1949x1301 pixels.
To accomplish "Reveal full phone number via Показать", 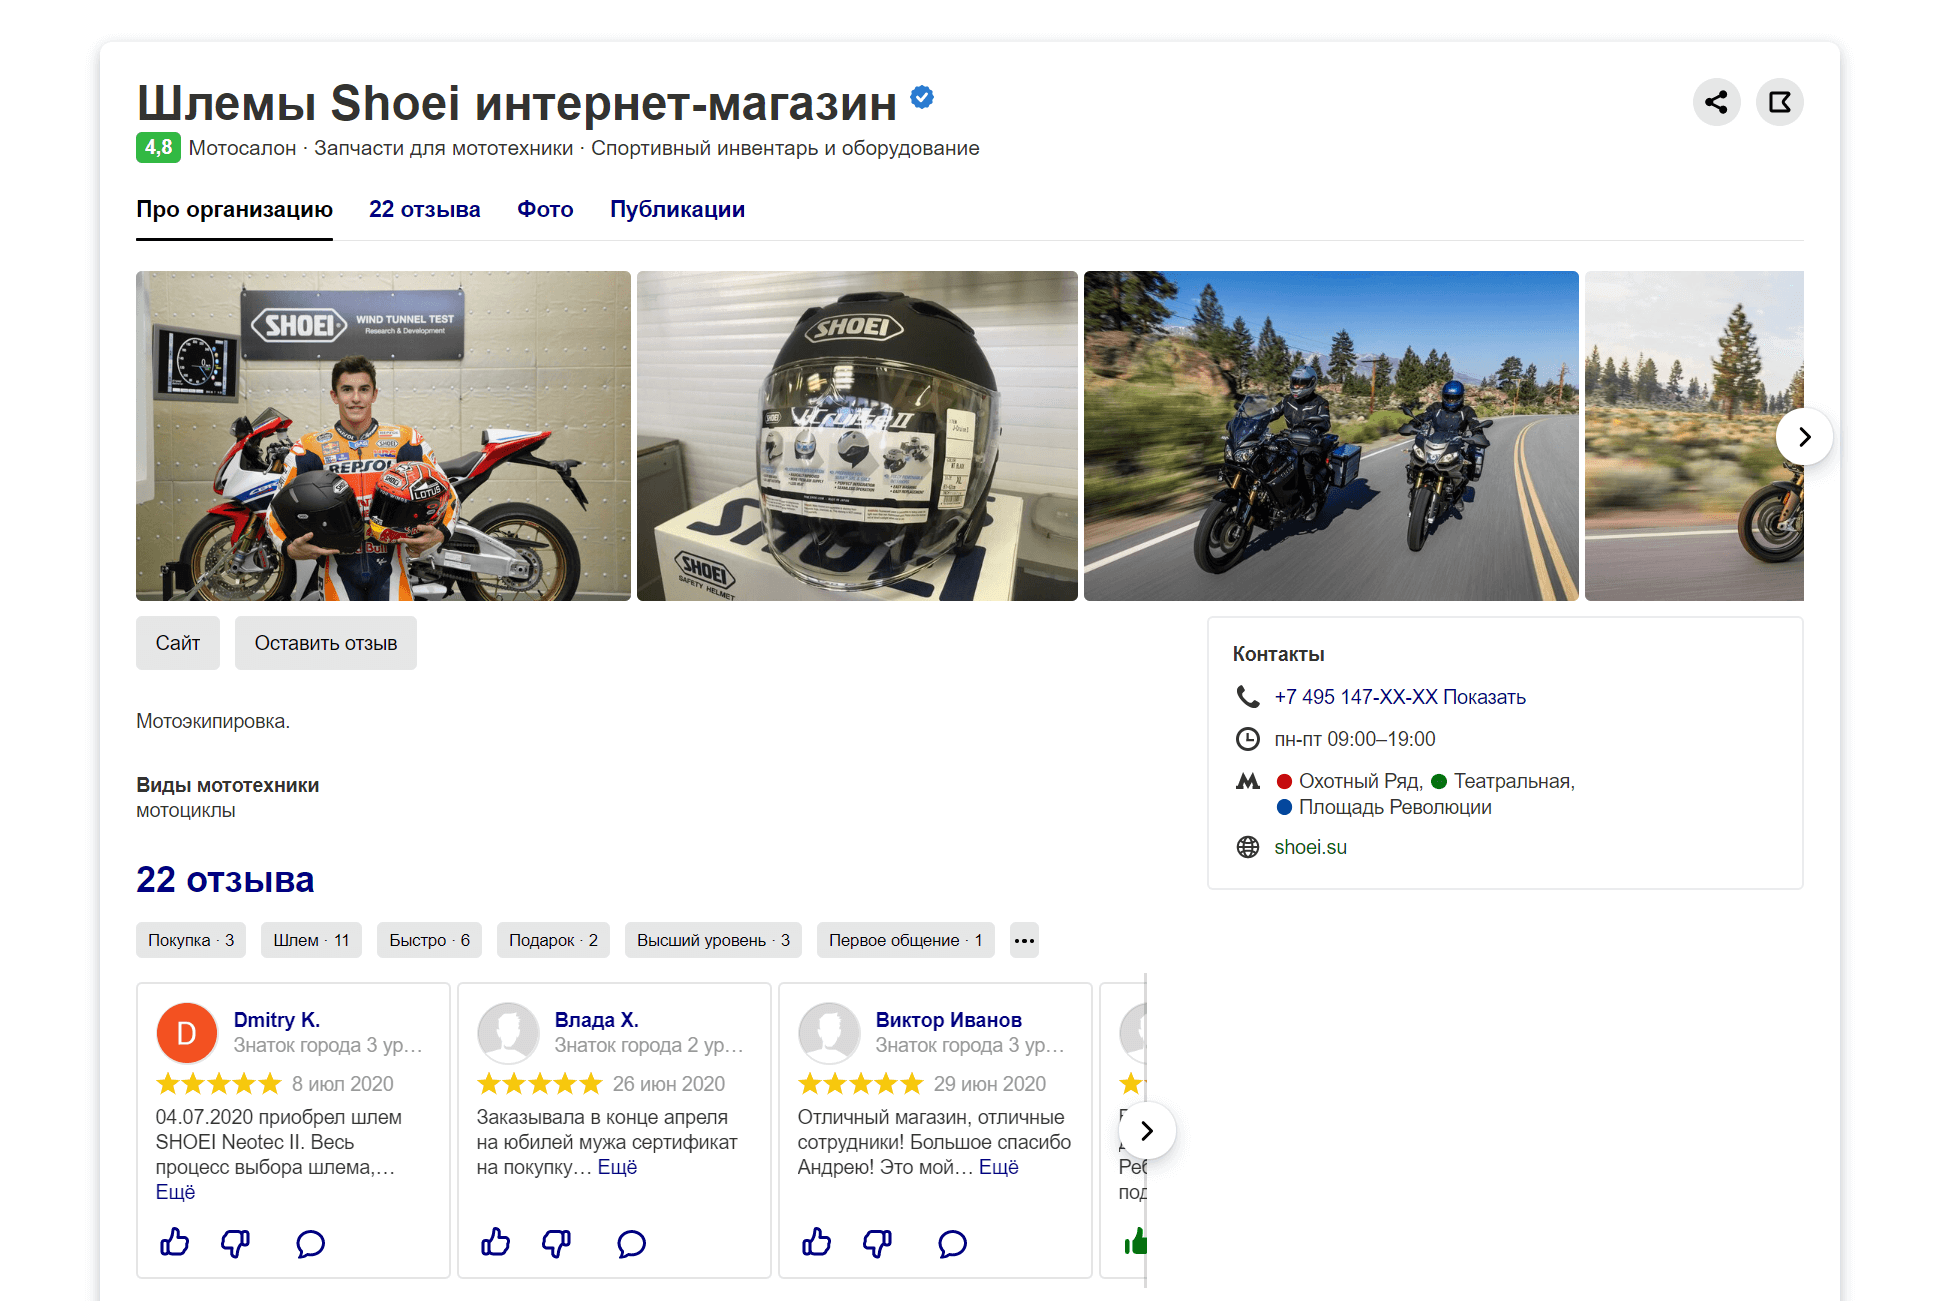I will click(1484, 697).
